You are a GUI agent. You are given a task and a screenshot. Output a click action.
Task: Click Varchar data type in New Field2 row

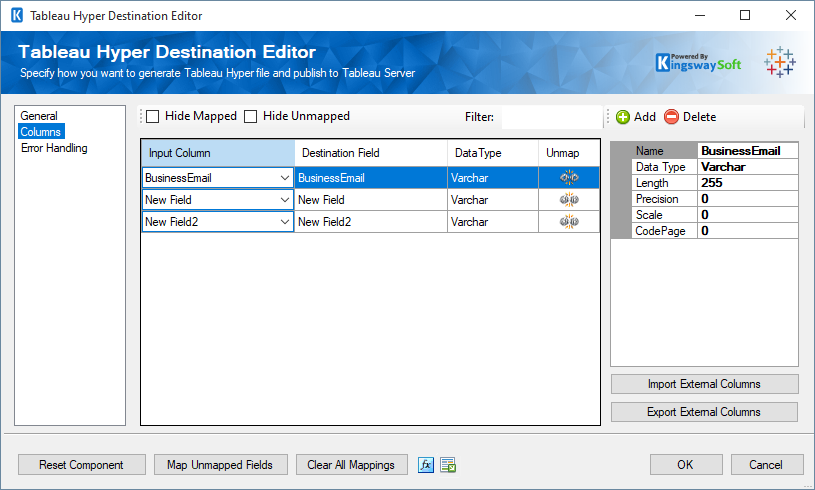492,222
